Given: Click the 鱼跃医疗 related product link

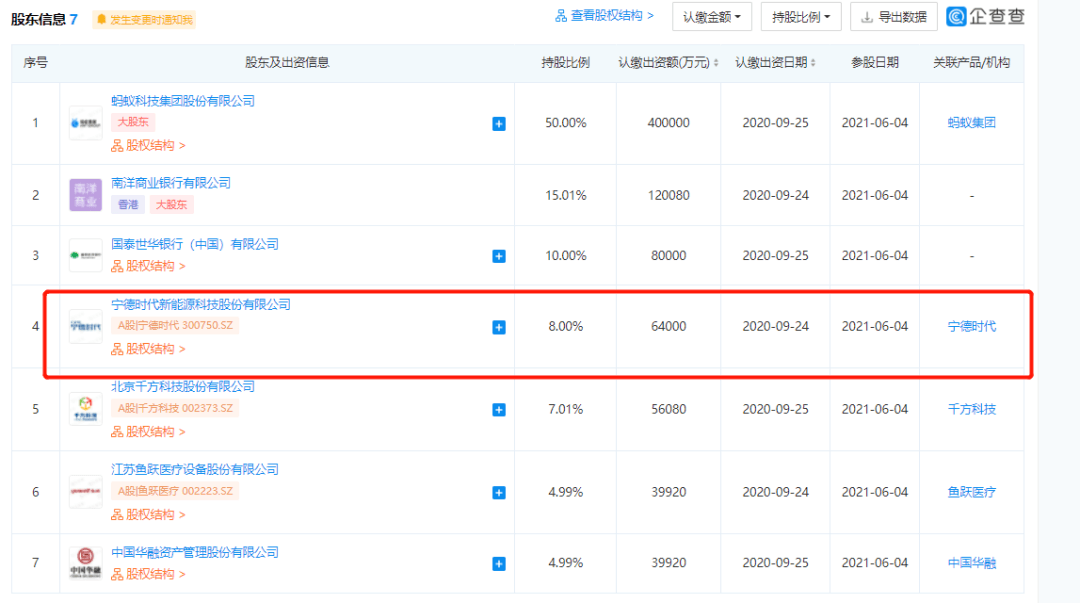Looking at the screenshot, I should [971, 492].
